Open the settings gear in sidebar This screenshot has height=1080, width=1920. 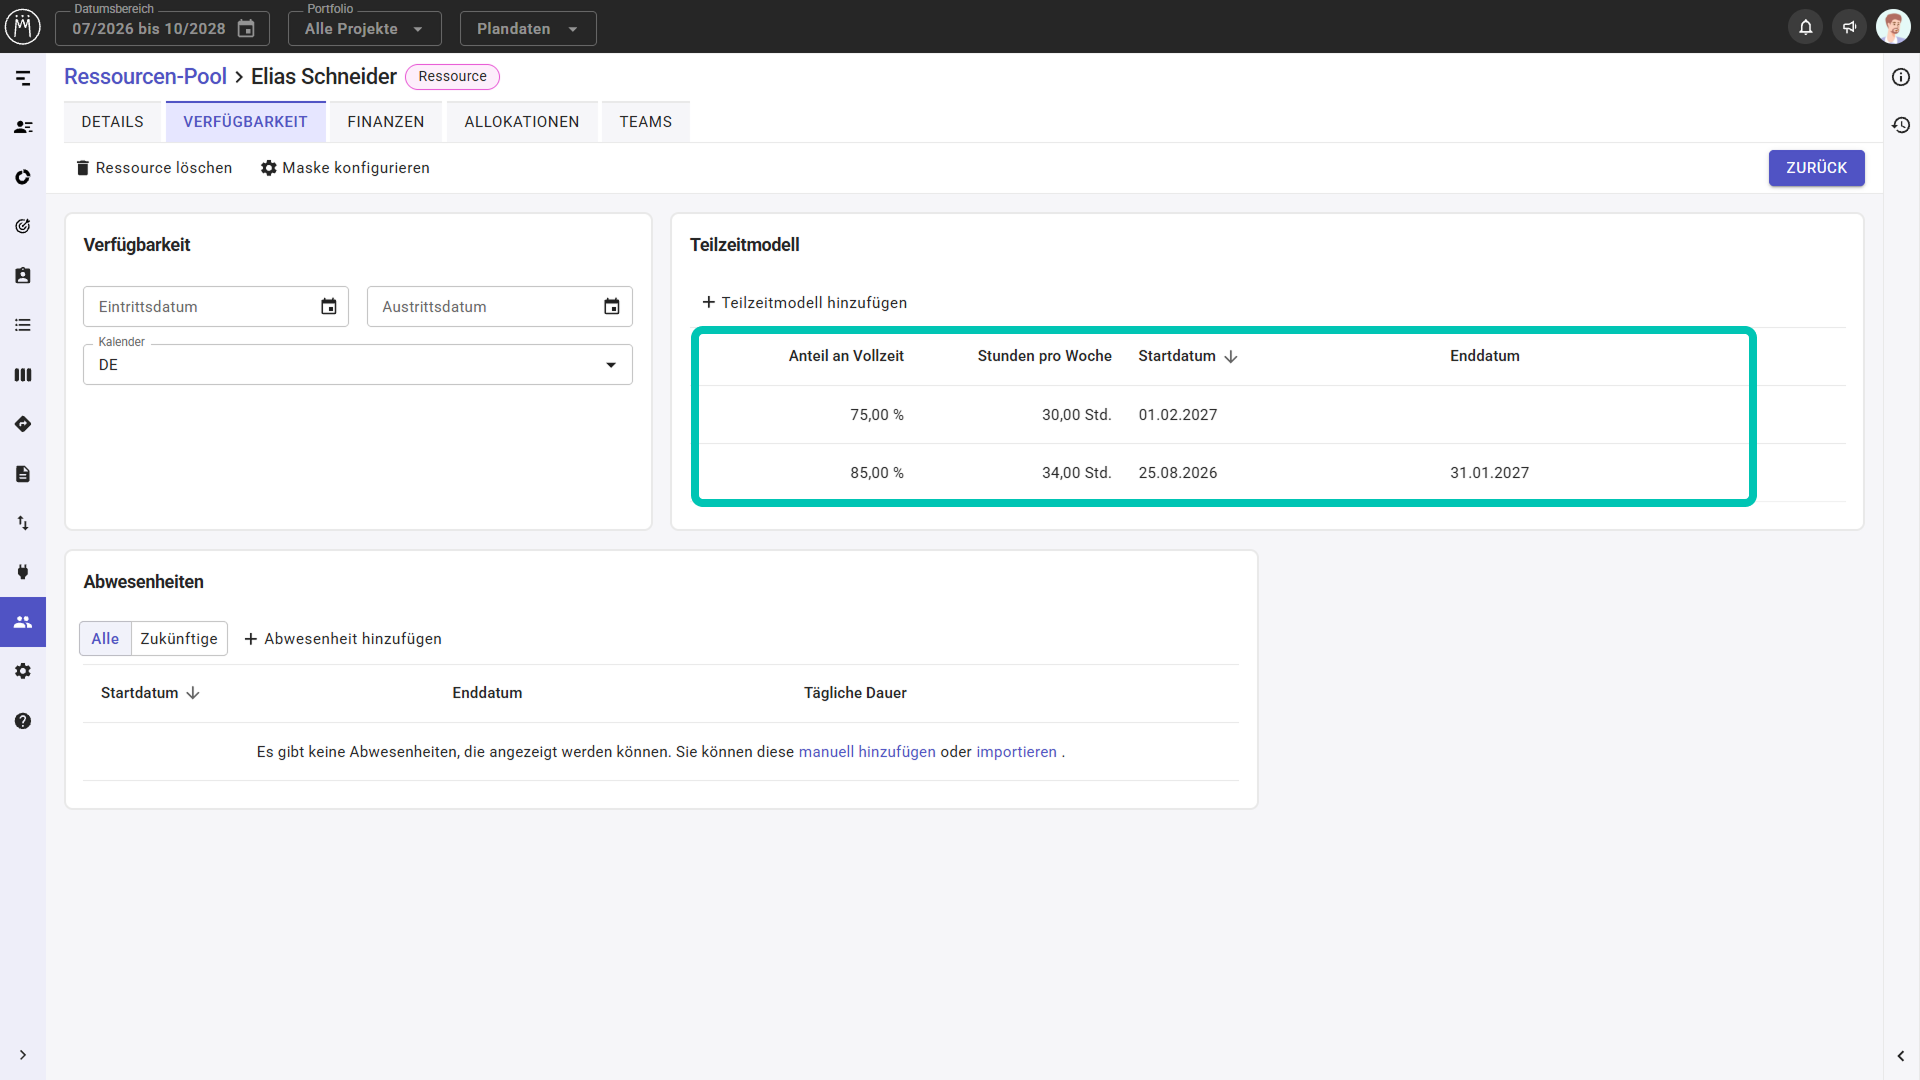[x=23, y=671]
